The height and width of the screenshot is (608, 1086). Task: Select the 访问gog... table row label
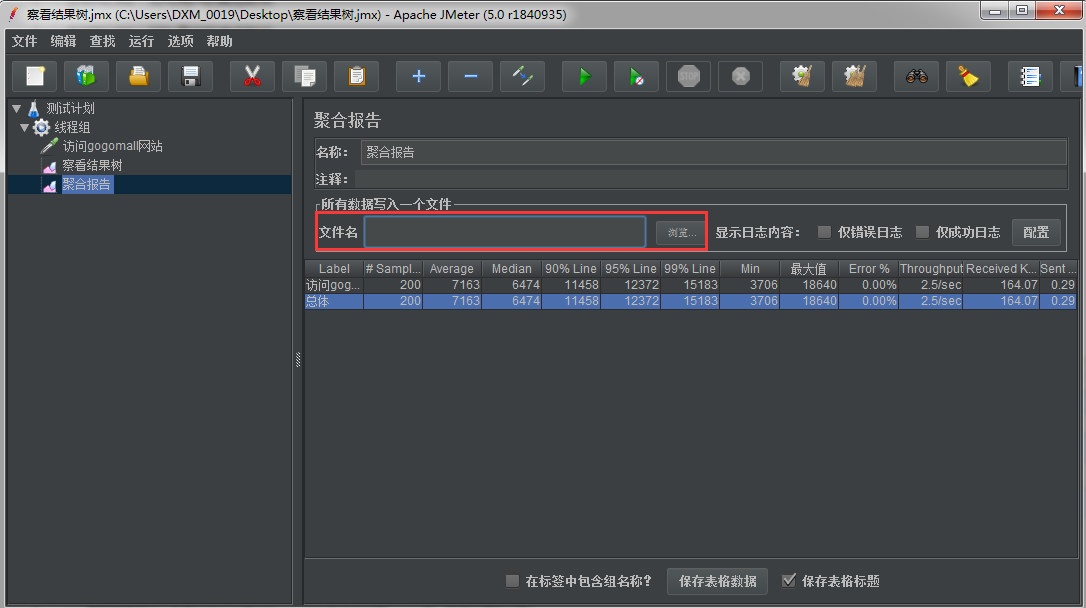click(x=334, y=285)
